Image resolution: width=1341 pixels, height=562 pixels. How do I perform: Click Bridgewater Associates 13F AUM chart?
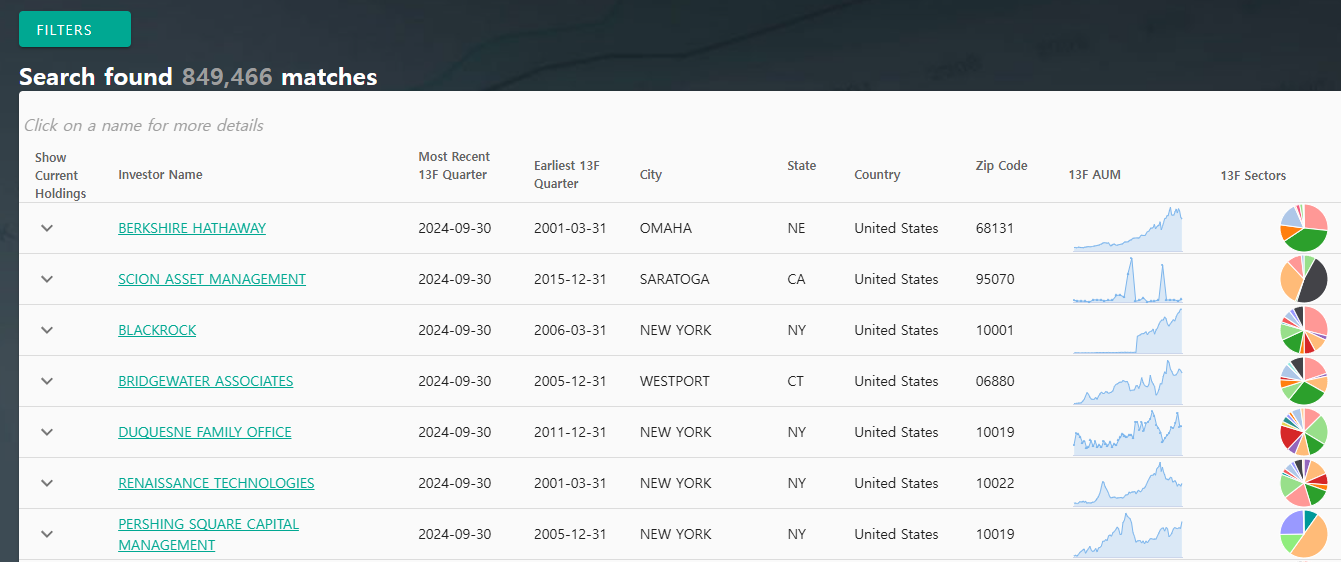(x=1128, y=381)
